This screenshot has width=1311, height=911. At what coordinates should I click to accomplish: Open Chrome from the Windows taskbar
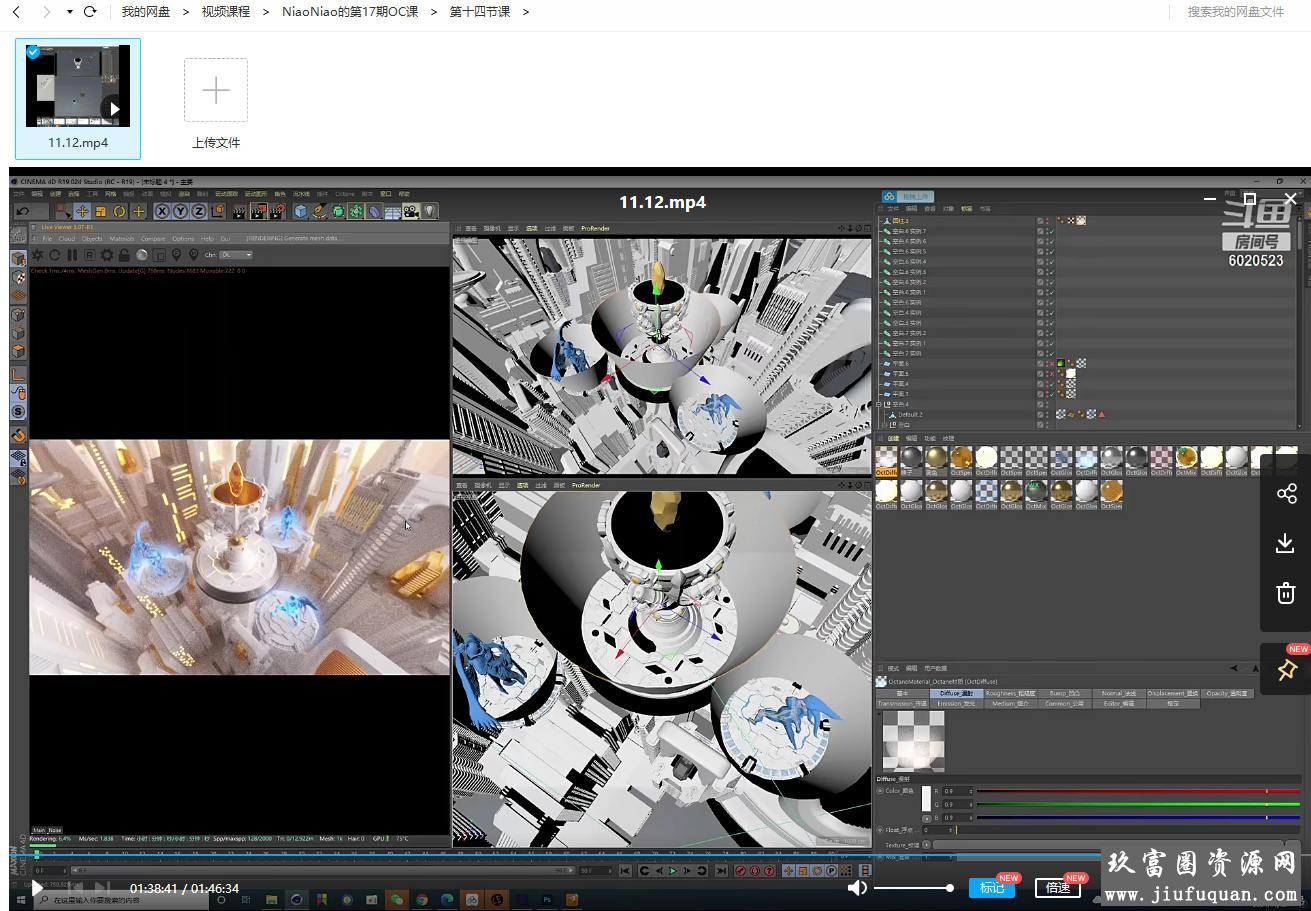pos(422,900)
